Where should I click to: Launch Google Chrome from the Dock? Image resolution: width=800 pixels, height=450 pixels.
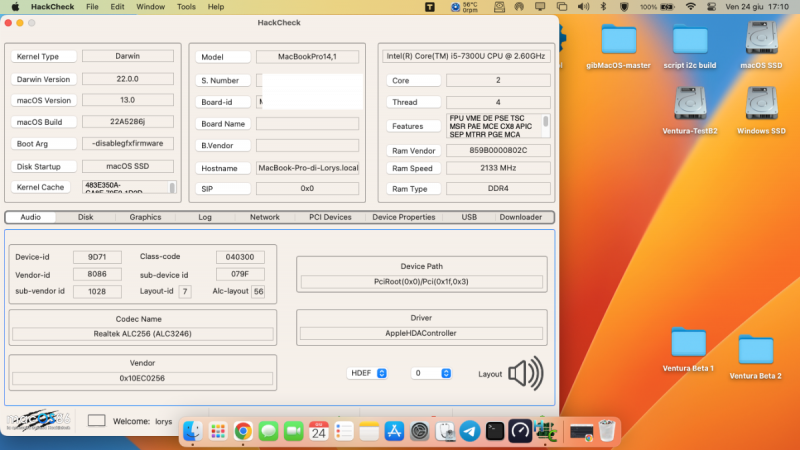(243, 432)
